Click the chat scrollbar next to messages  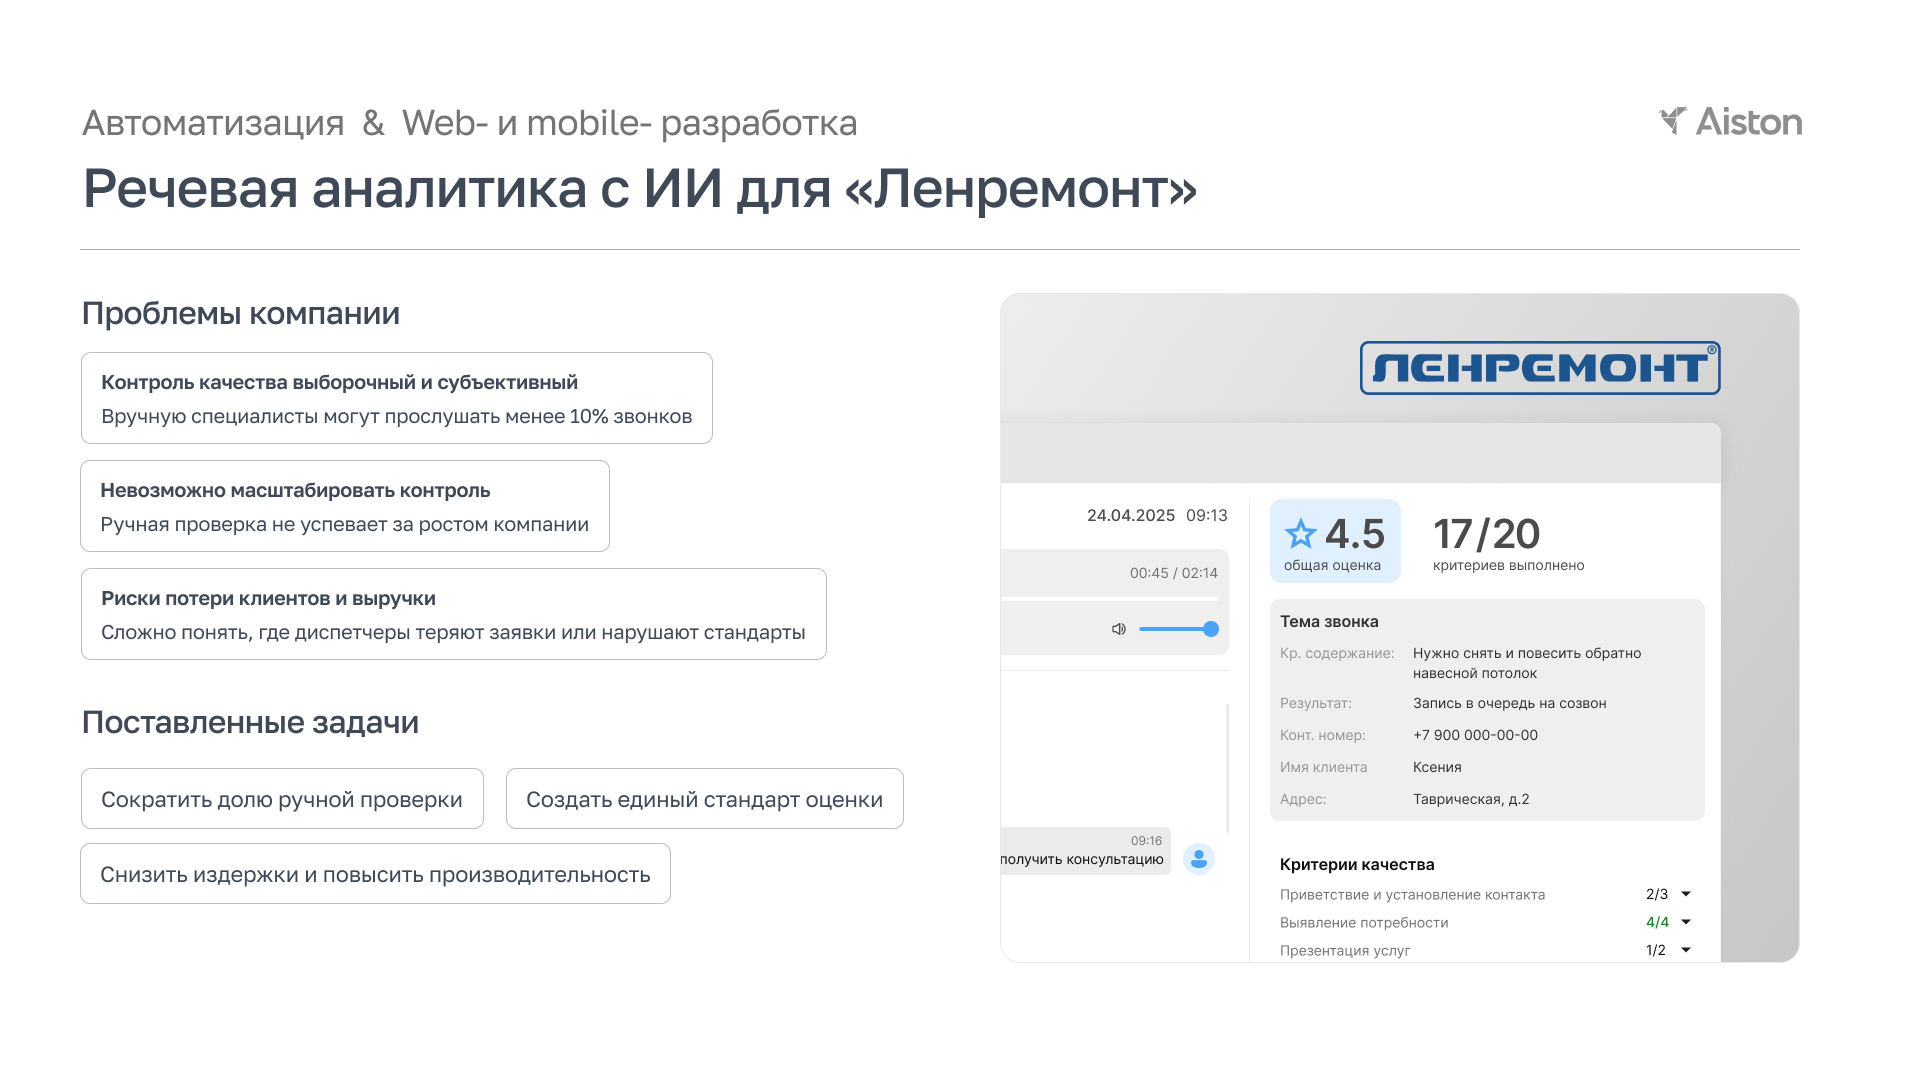1227,768
